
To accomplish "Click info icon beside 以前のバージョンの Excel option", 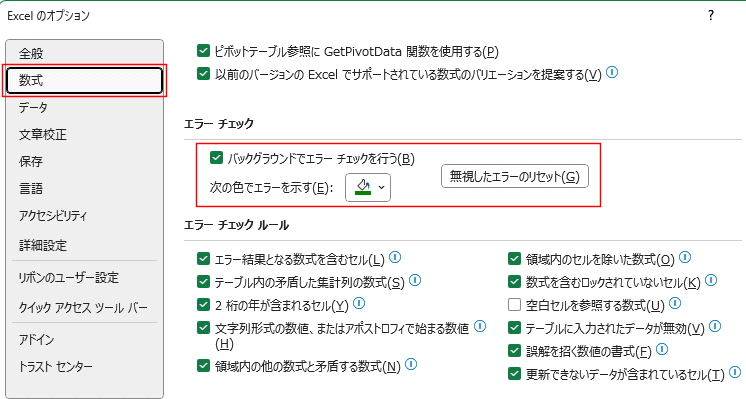I will click(612, 72).
